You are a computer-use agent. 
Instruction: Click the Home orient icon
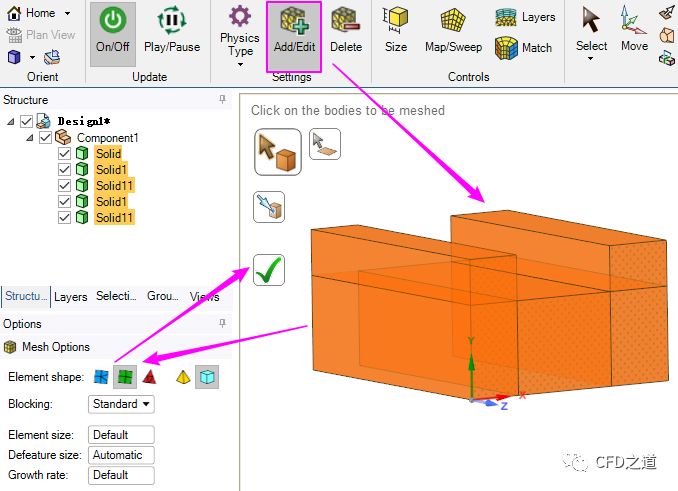14,13
